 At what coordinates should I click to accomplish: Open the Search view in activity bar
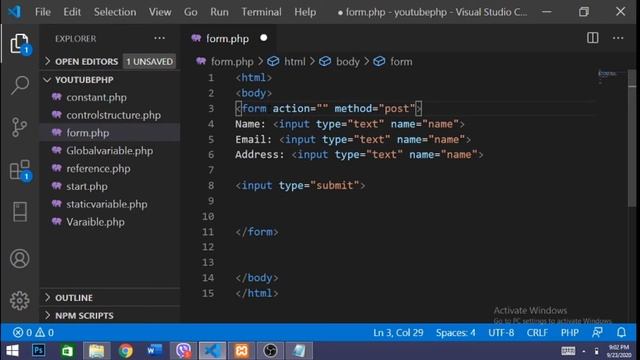pyautogui.click(x=20, y=85)
